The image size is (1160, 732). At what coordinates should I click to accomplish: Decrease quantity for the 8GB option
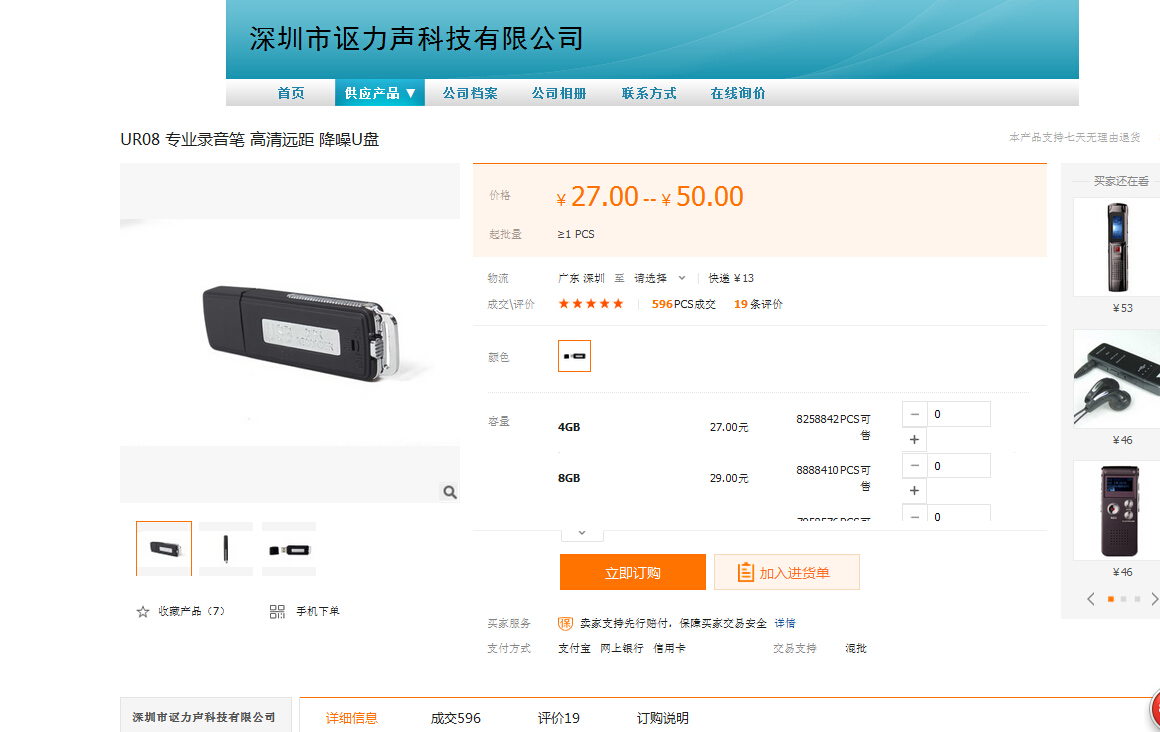coord(914,466)
